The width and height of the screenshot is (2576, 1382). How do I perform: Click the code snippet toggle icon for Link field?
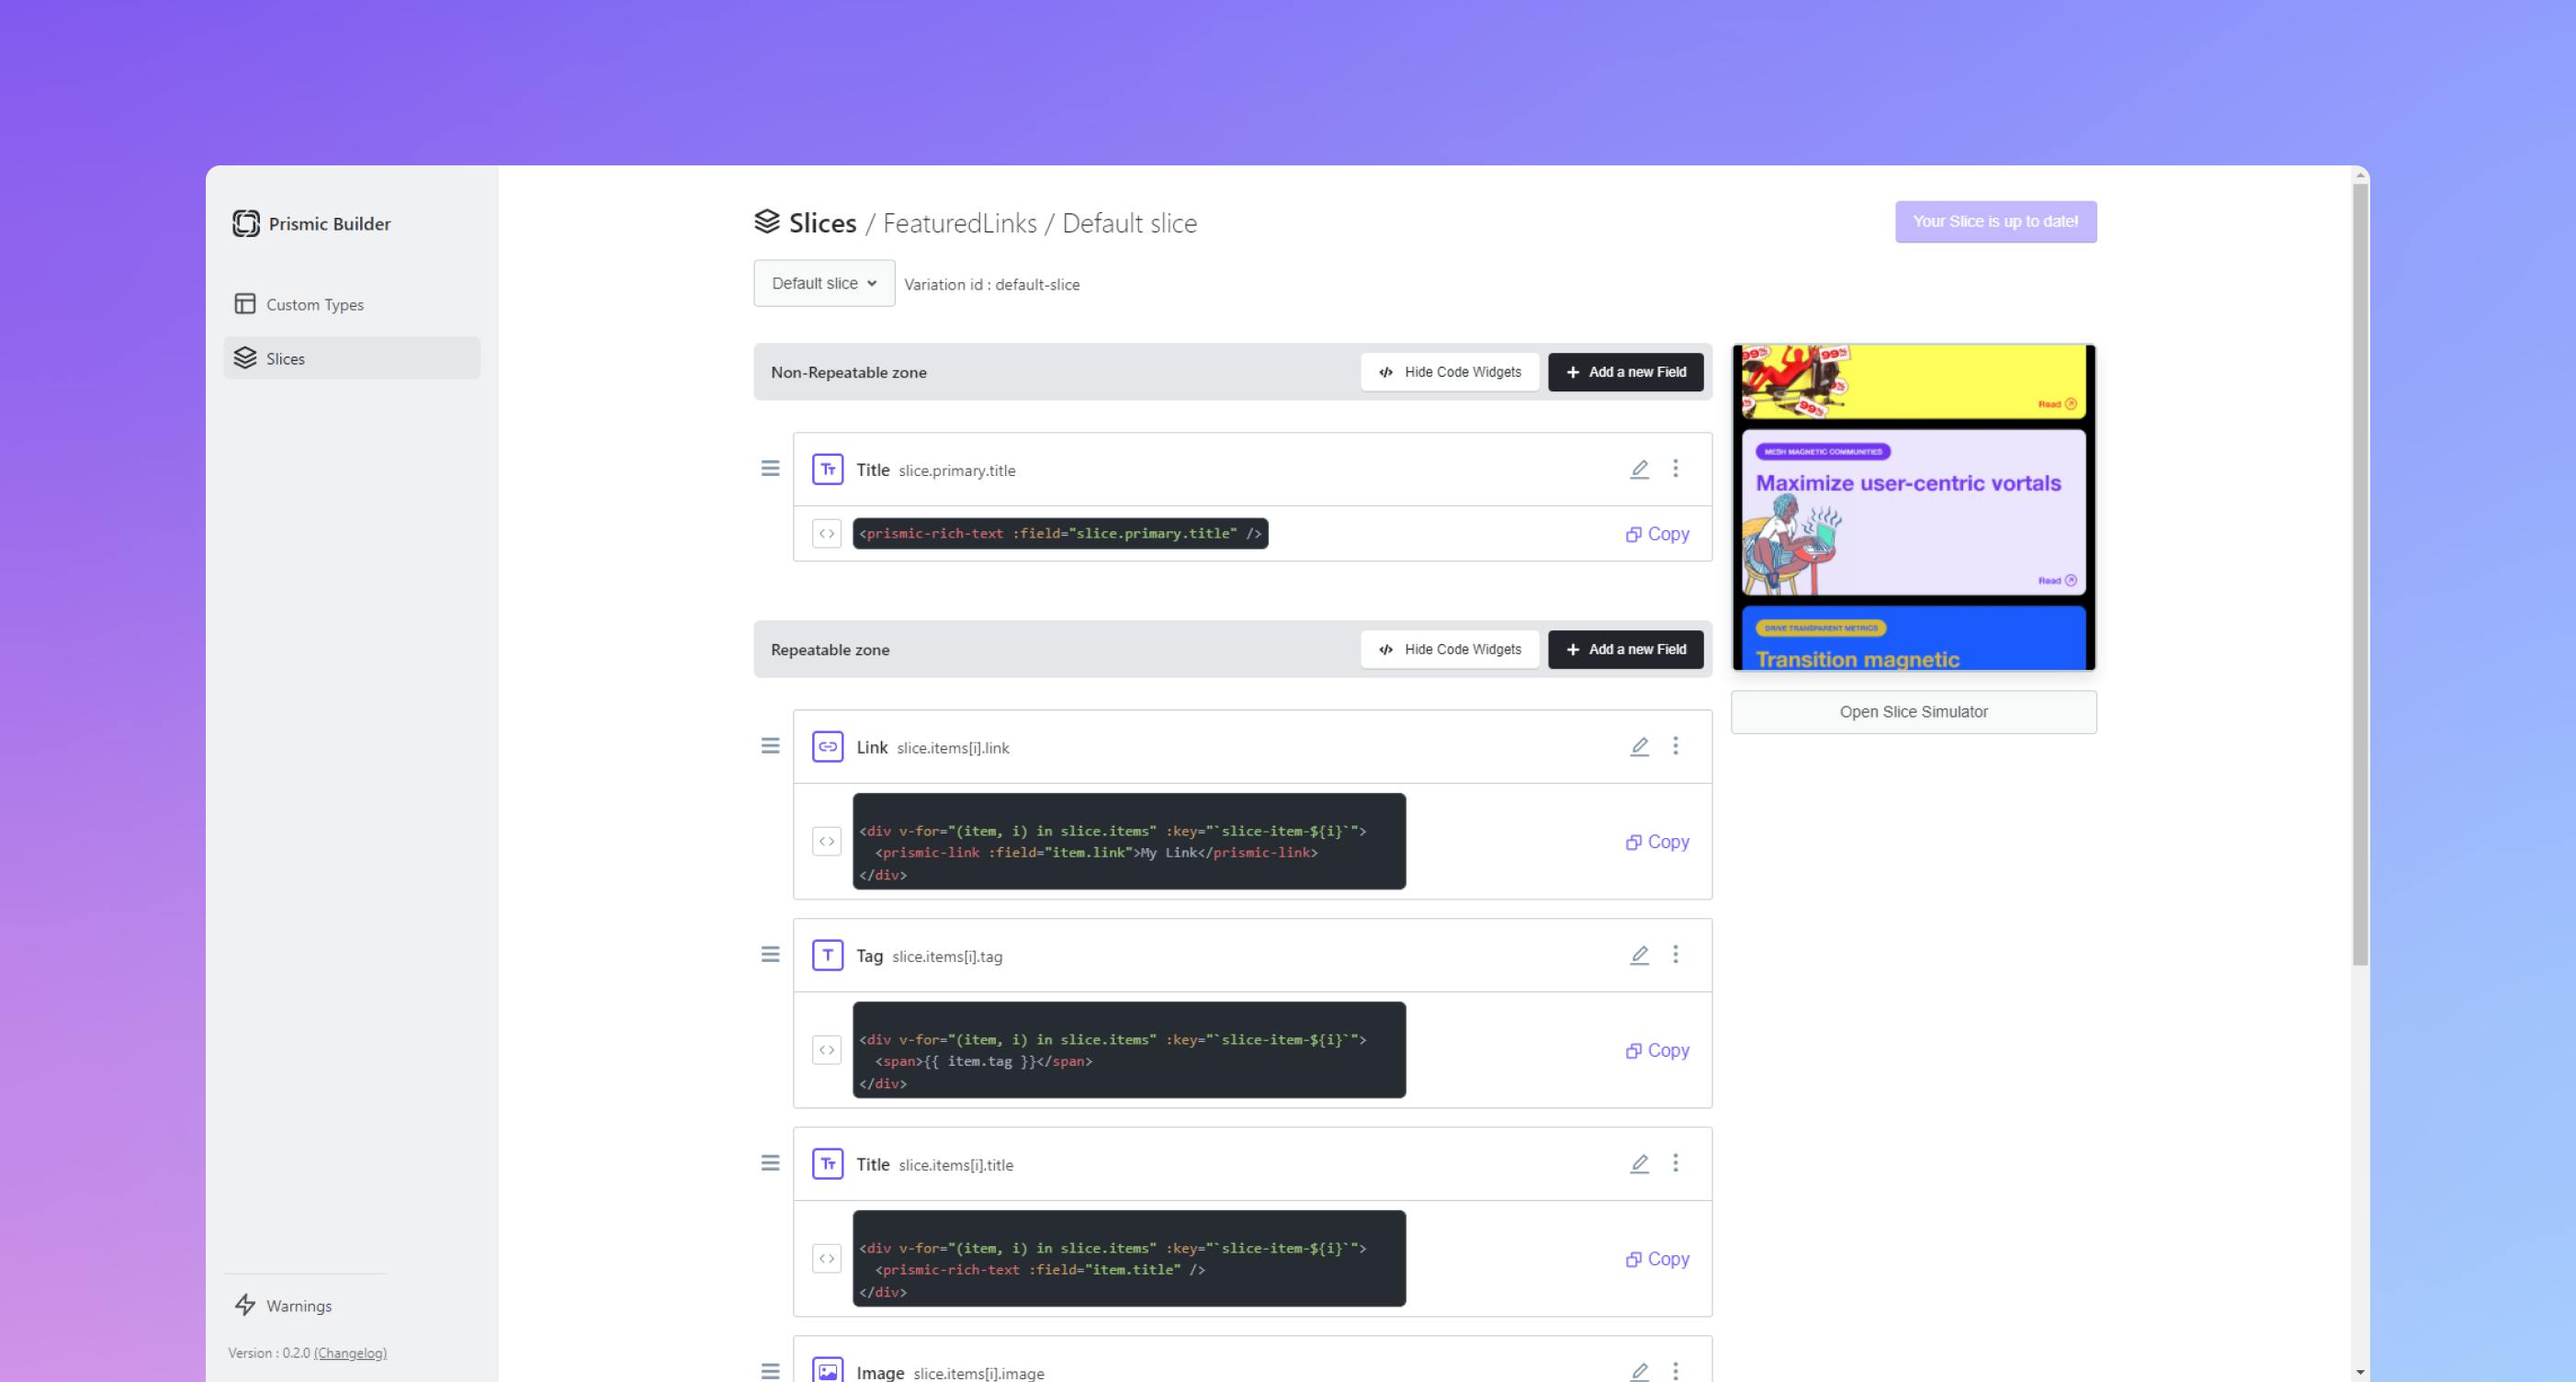tap(828, 842)
